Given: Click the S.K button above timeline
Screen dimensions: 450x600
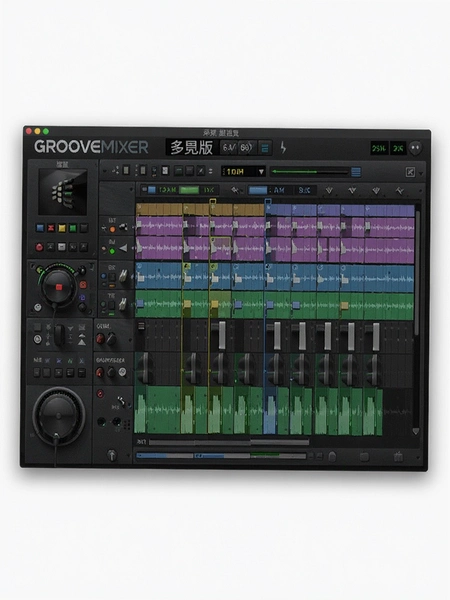Looking at the screenshot, I should (x=305, y=190).
